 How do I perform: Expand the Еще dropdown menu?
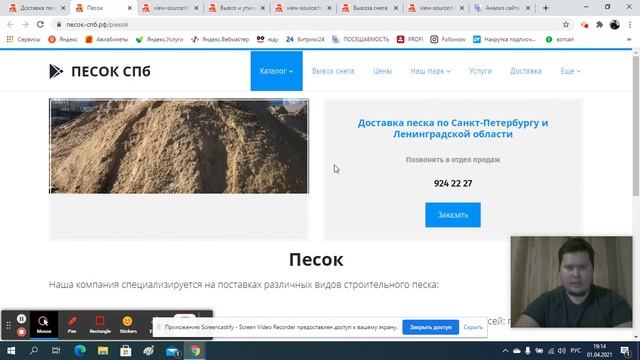[x=570, y=71]
